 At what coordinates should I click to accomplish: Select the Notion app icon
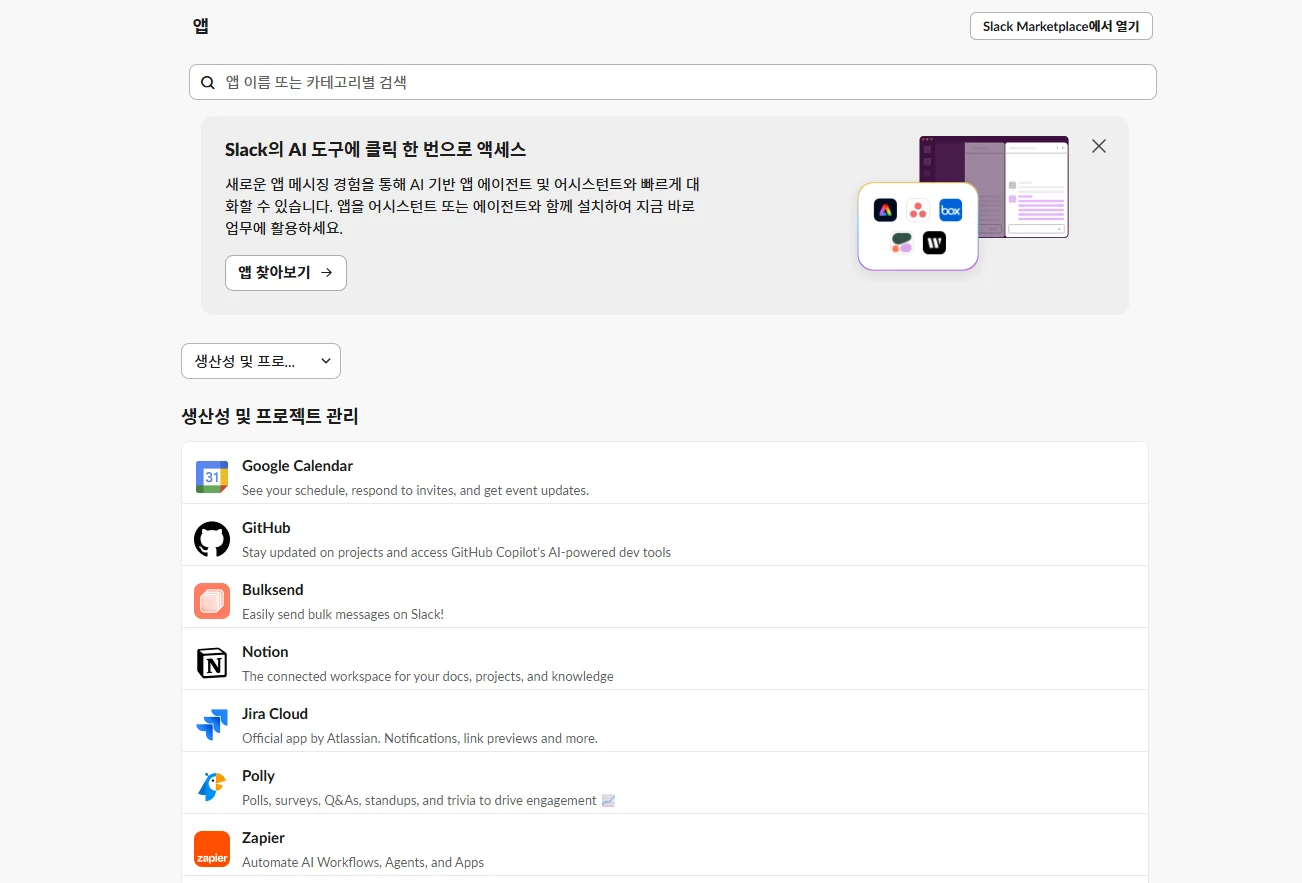click(x=212, y=663)
